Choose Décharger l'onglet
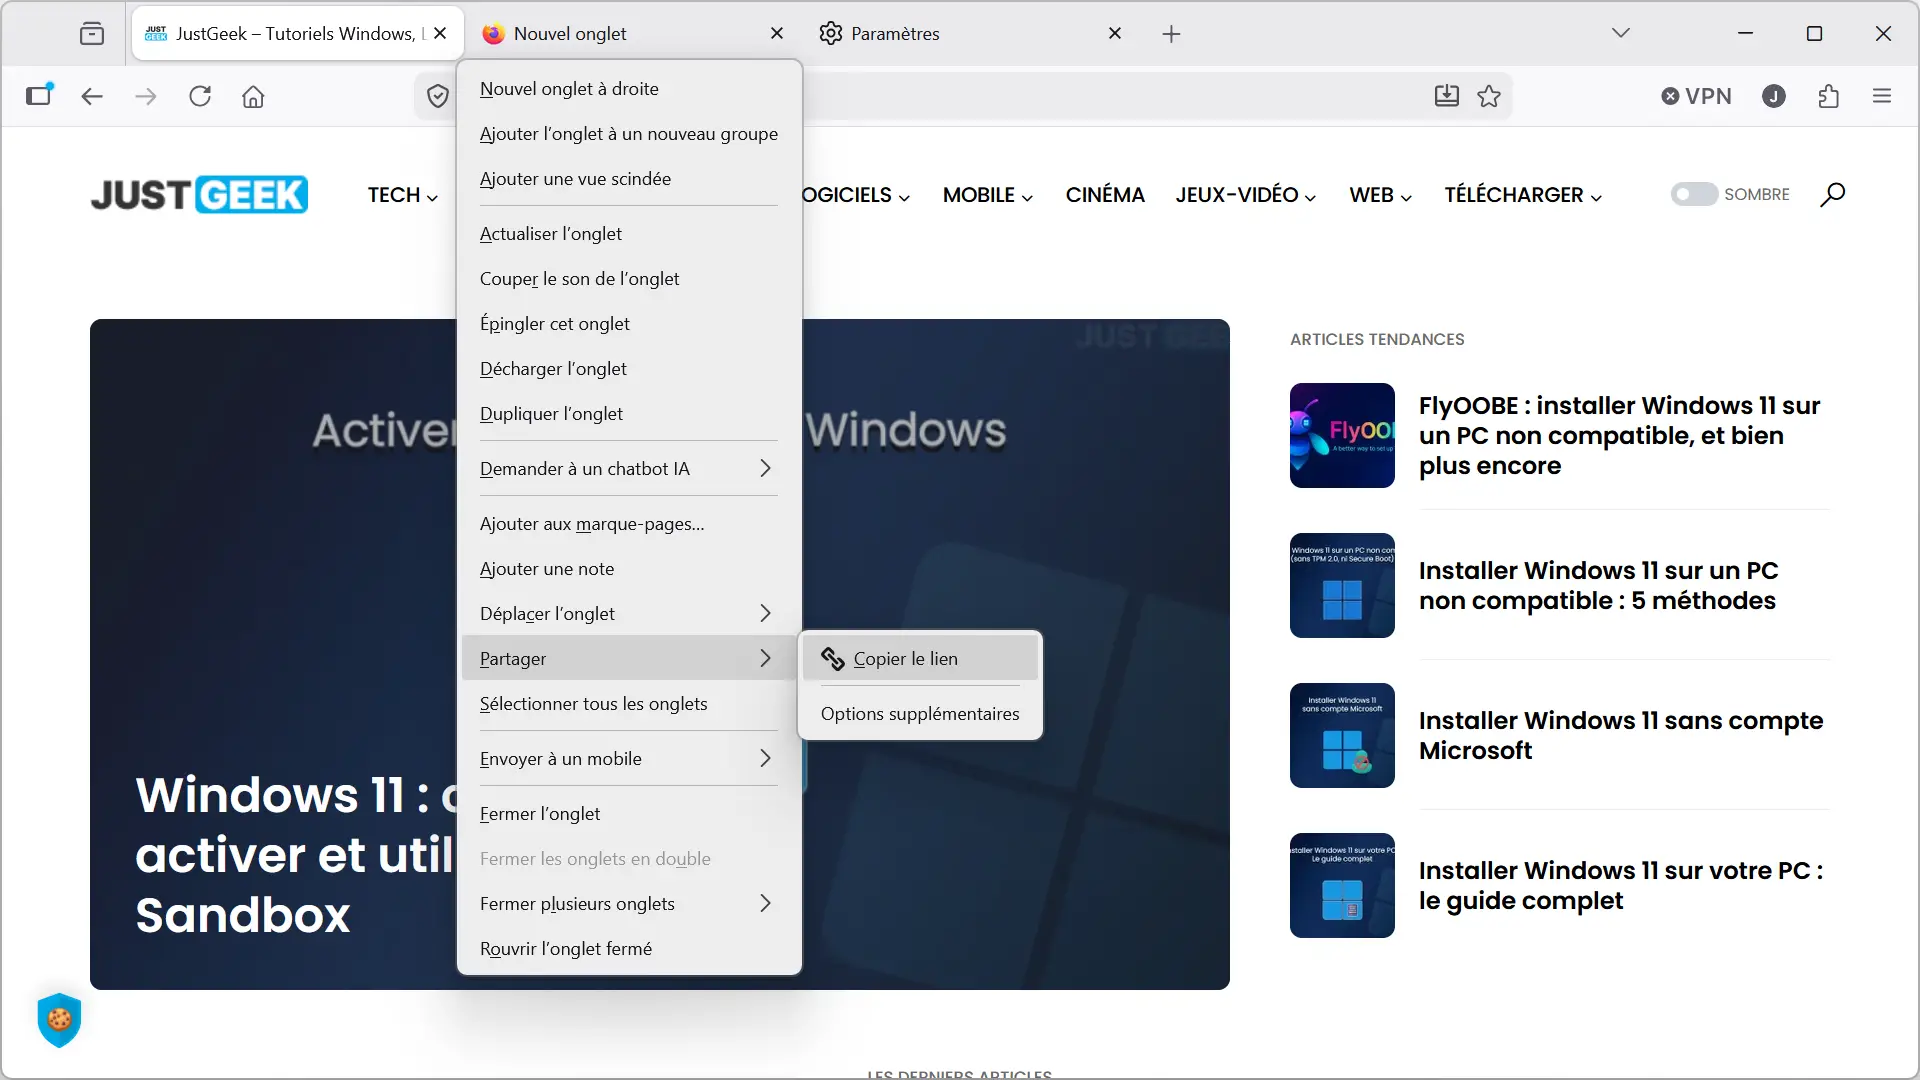Viewport: 1920px width, 1080px height. pos(629,368)
